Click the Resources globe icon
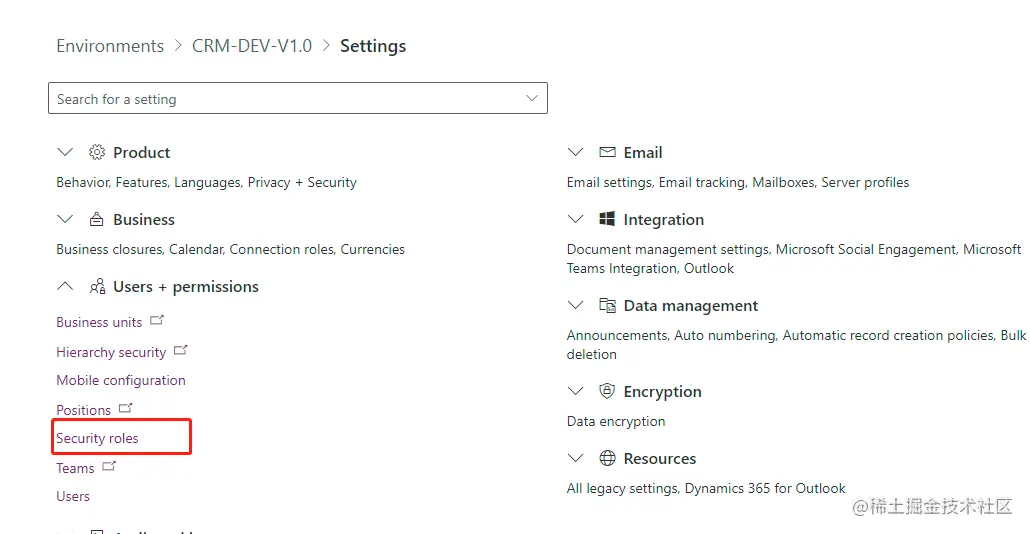The image size is (1030, 534). pyautogui.click(x=607, y=458)
